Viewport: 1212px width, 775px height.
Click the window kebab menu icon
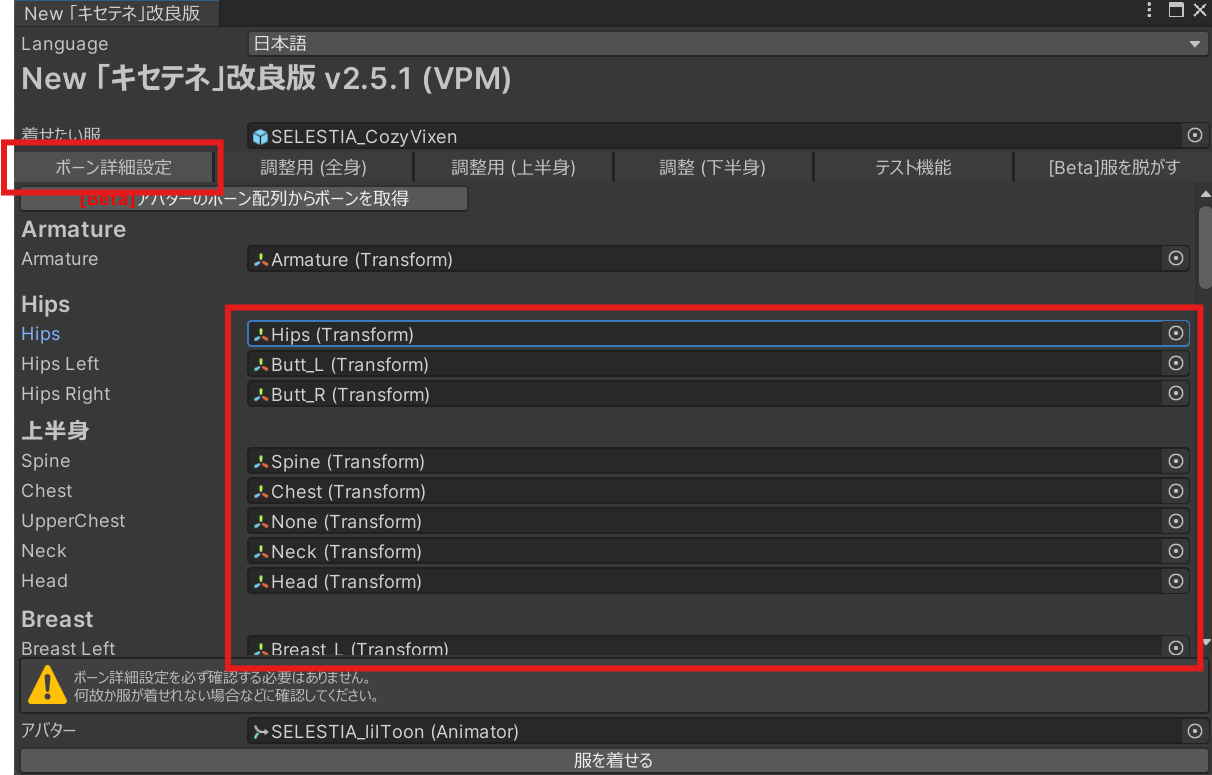click(1149, 11)
